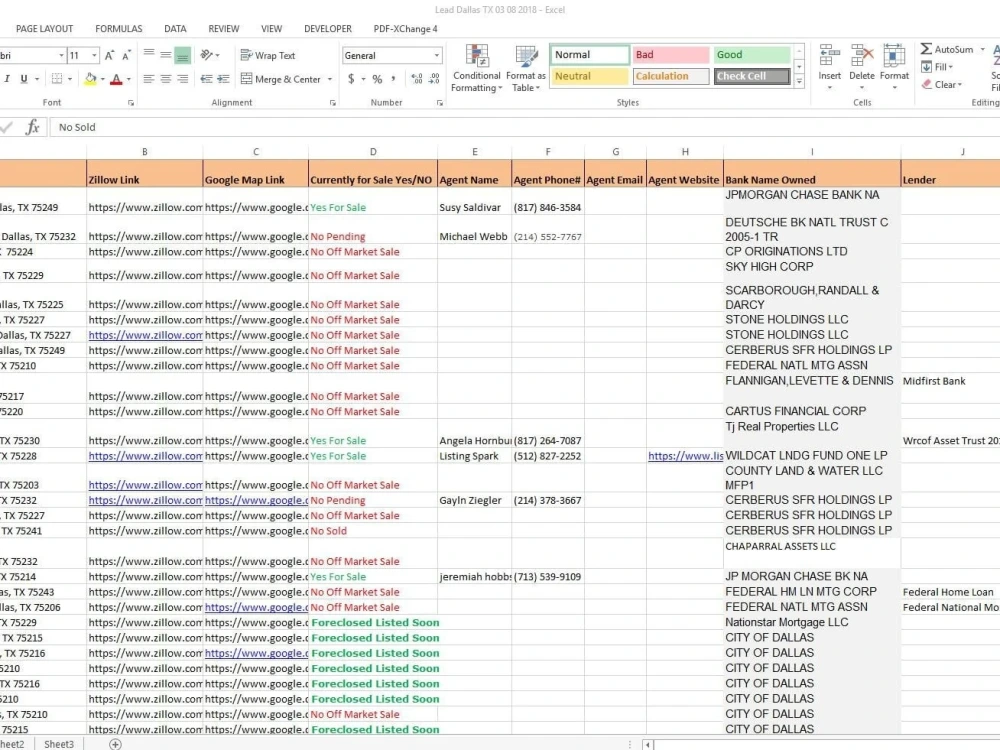This screenshot has width=1000, height=750.
Task: Open DEVELOPER ribbon tab
Action: 328,29
